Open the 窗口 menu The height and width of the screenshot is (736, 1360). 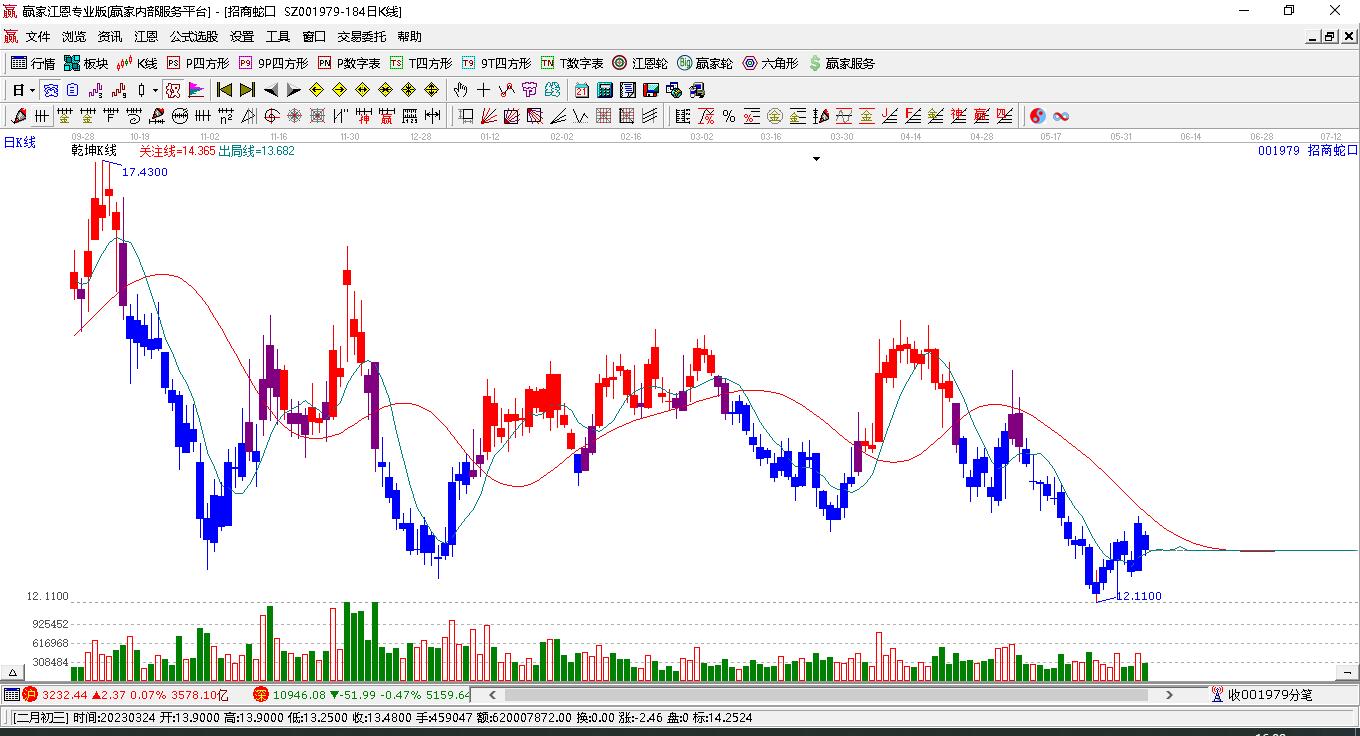pos(314,36)
